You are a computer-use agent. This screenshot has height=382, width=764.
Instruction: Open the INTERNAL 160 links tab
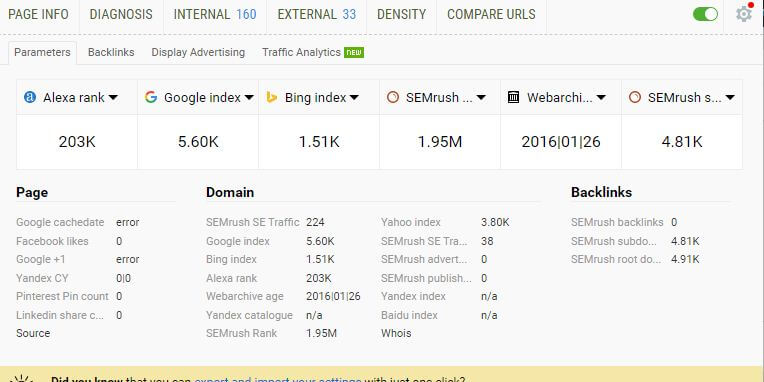pos(215,15)
